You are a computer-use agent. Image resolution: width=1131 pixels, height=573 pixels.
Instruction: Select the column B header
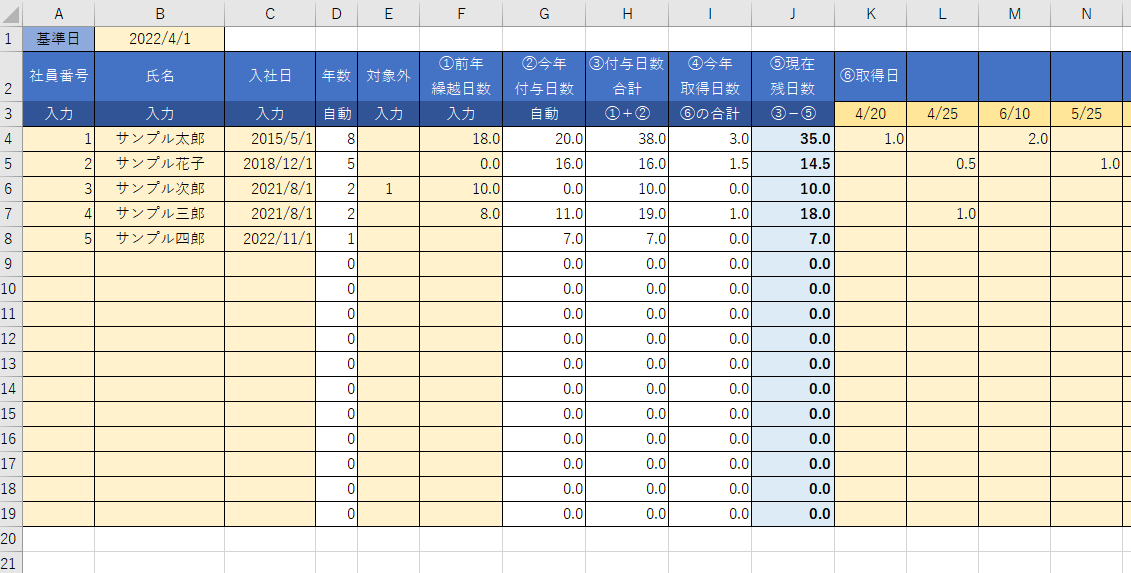159,13
